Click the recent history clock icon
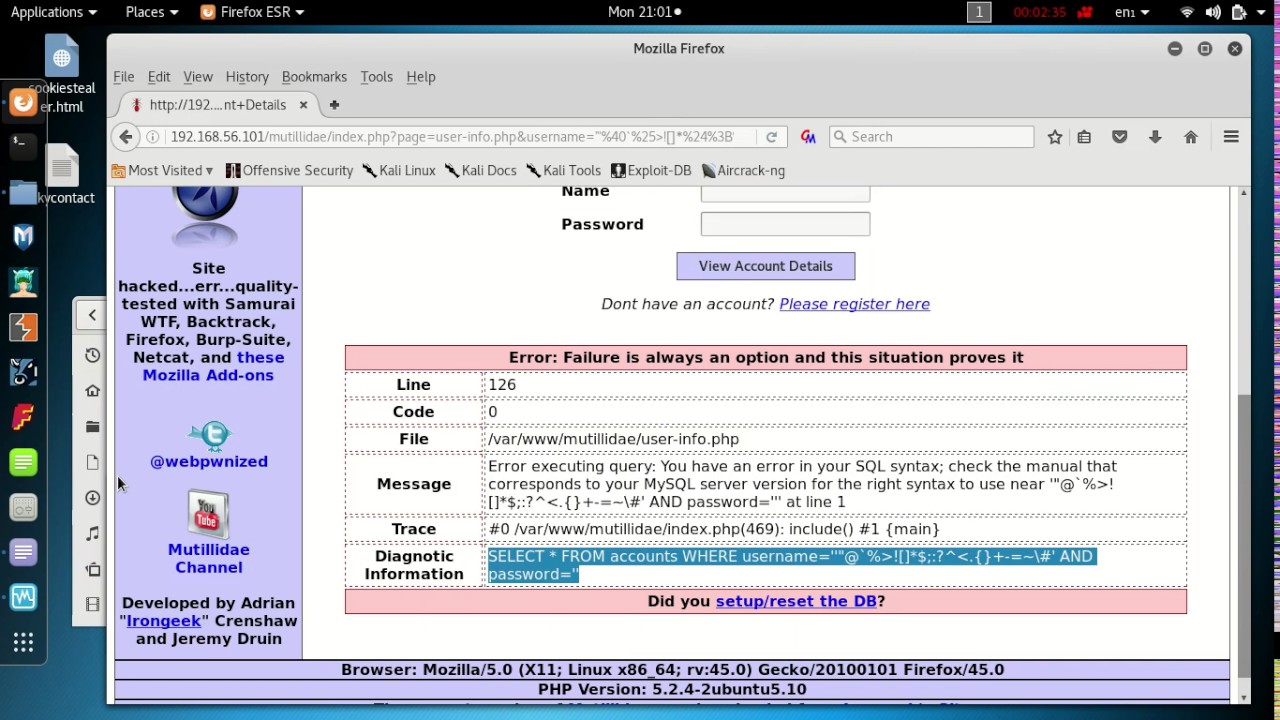The height and width of the screenshot is (720, 1280). pos(92,355)
